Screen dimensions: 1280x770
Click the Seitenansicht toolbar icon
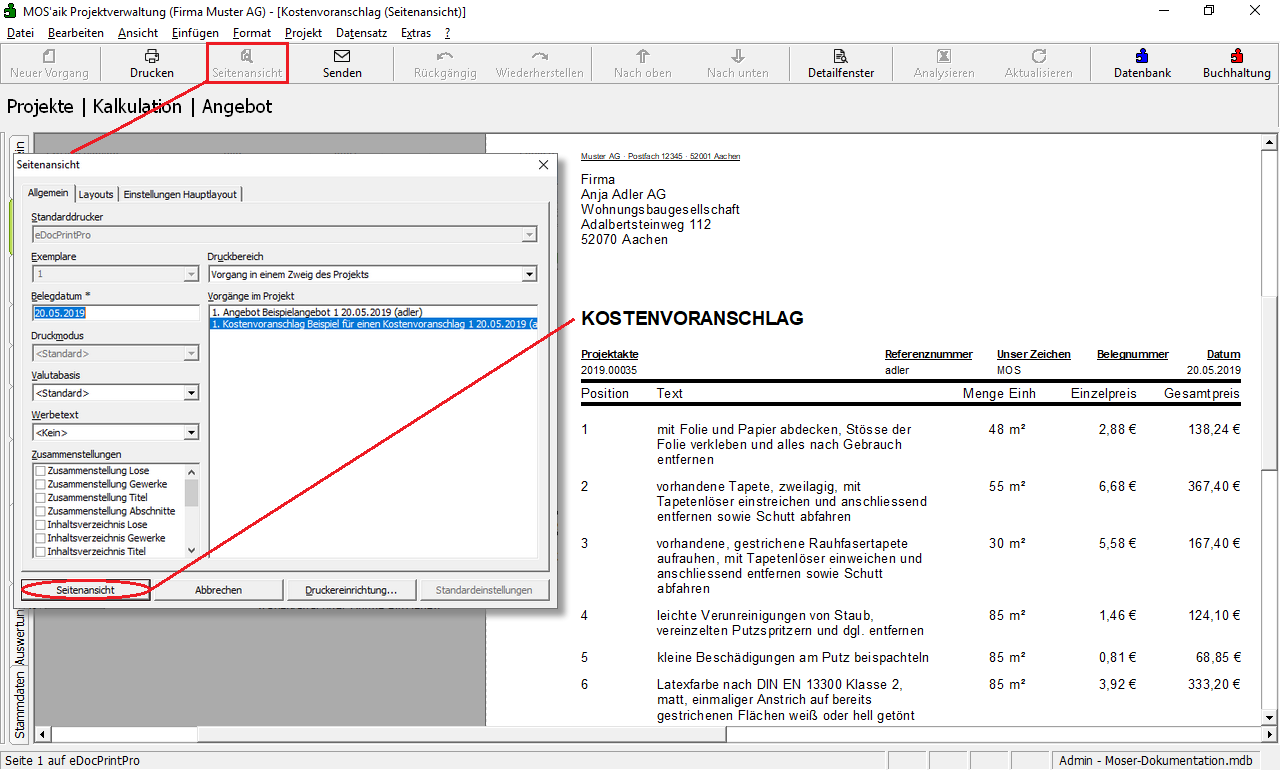click(247, 57)
